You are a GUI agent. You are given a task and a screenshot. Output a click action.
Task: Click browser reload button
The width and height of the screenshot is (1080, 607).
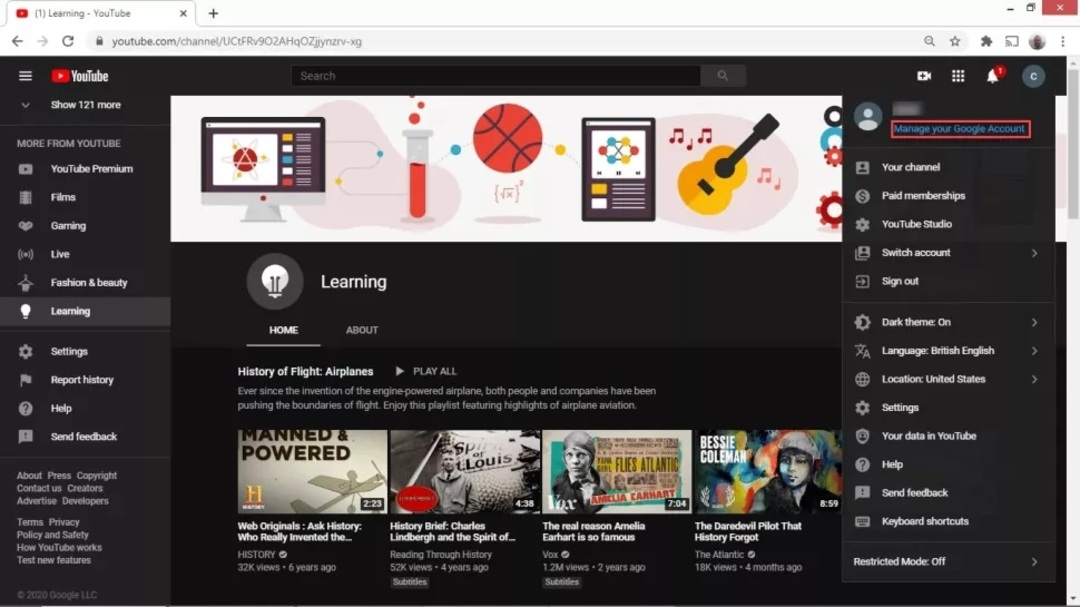[x=68, y=41]
